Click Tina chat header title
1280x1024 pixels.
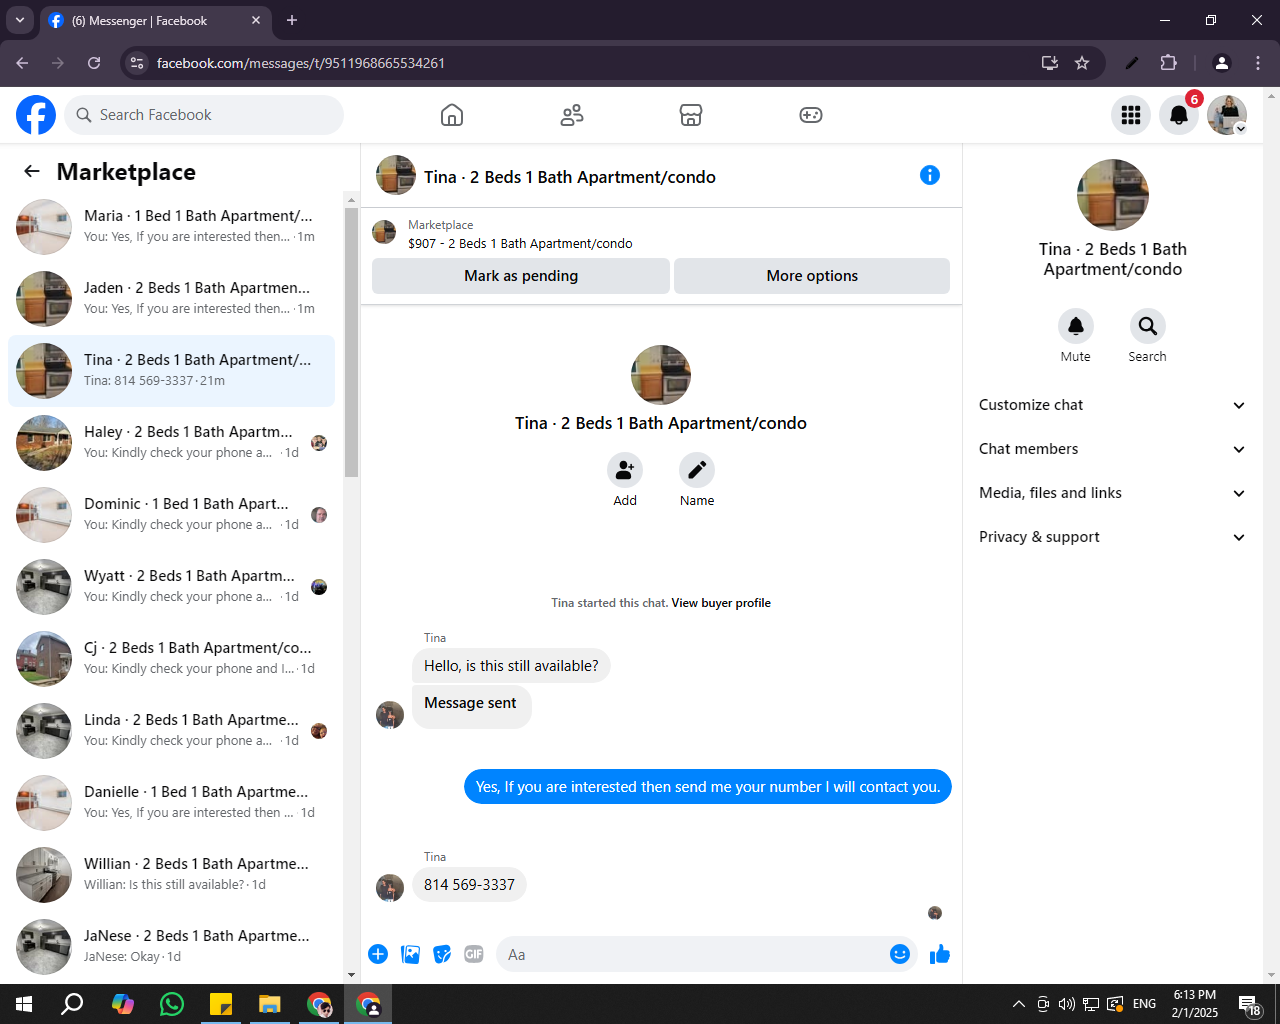coord(570,177)
